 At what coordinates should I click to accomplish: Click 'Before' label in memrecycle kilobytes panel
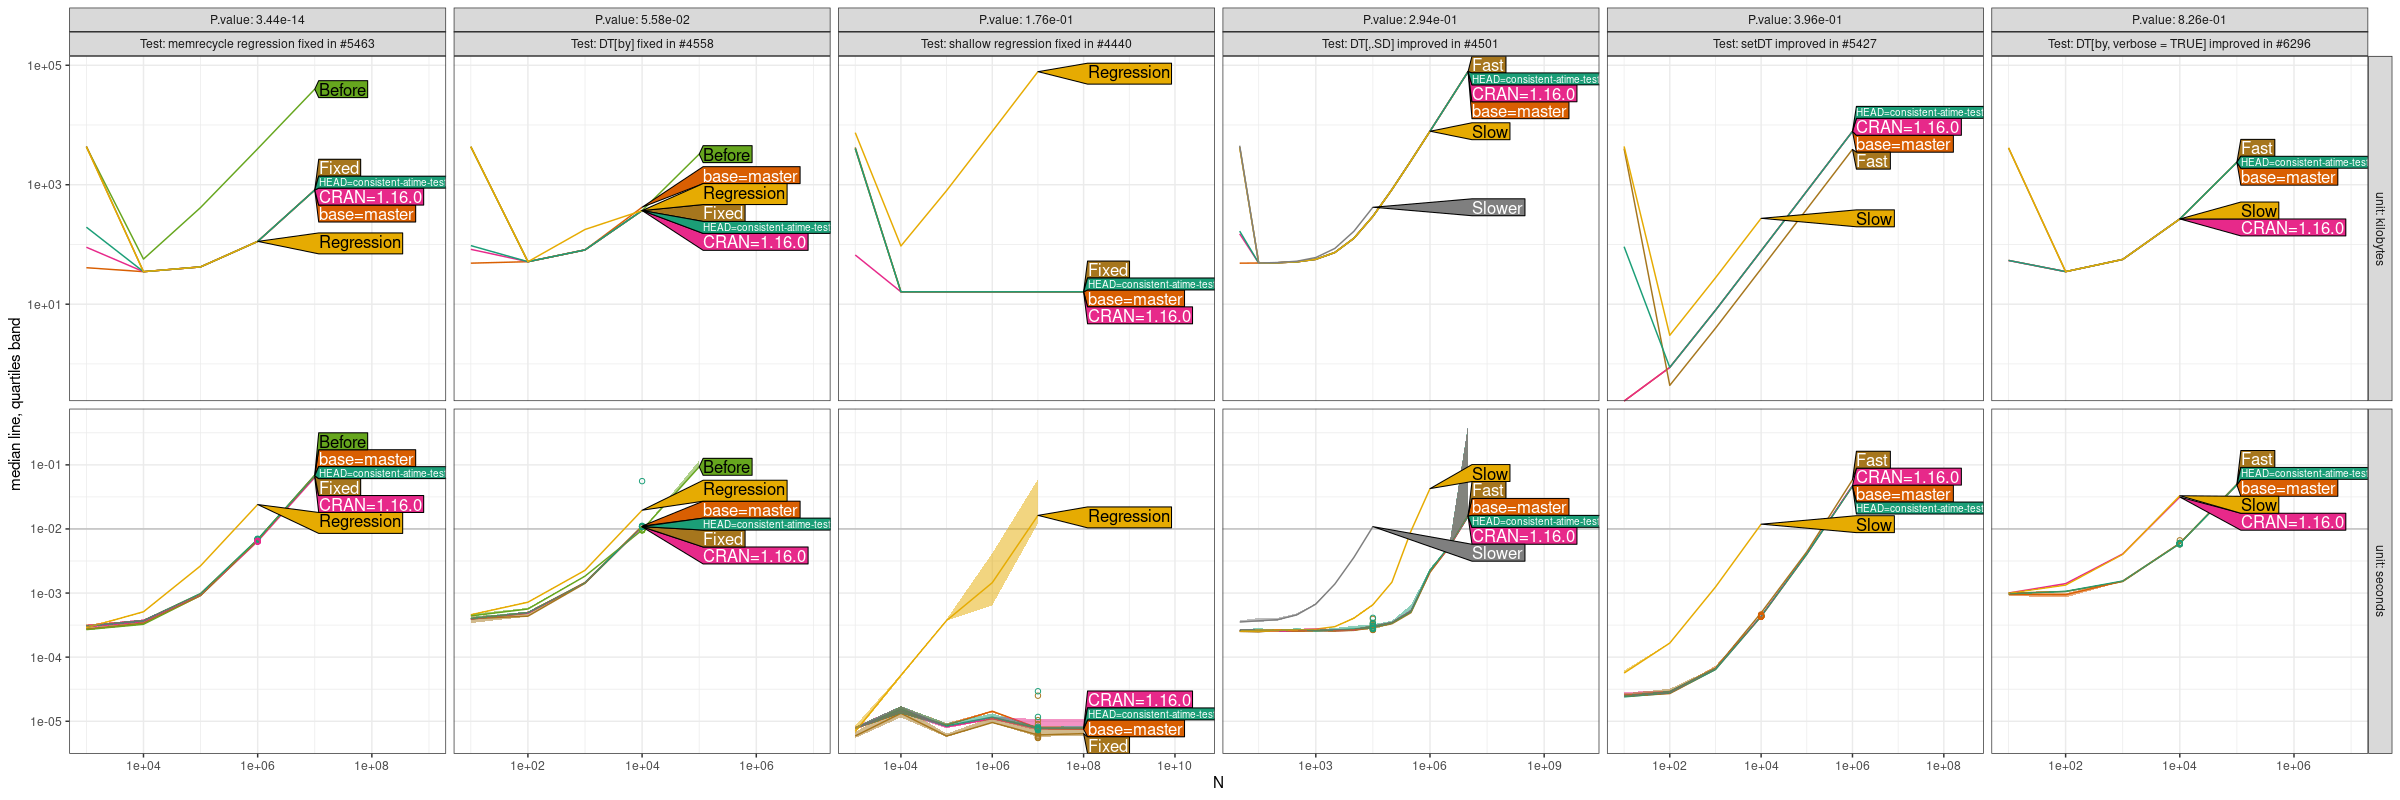click(x=343, y=90)
